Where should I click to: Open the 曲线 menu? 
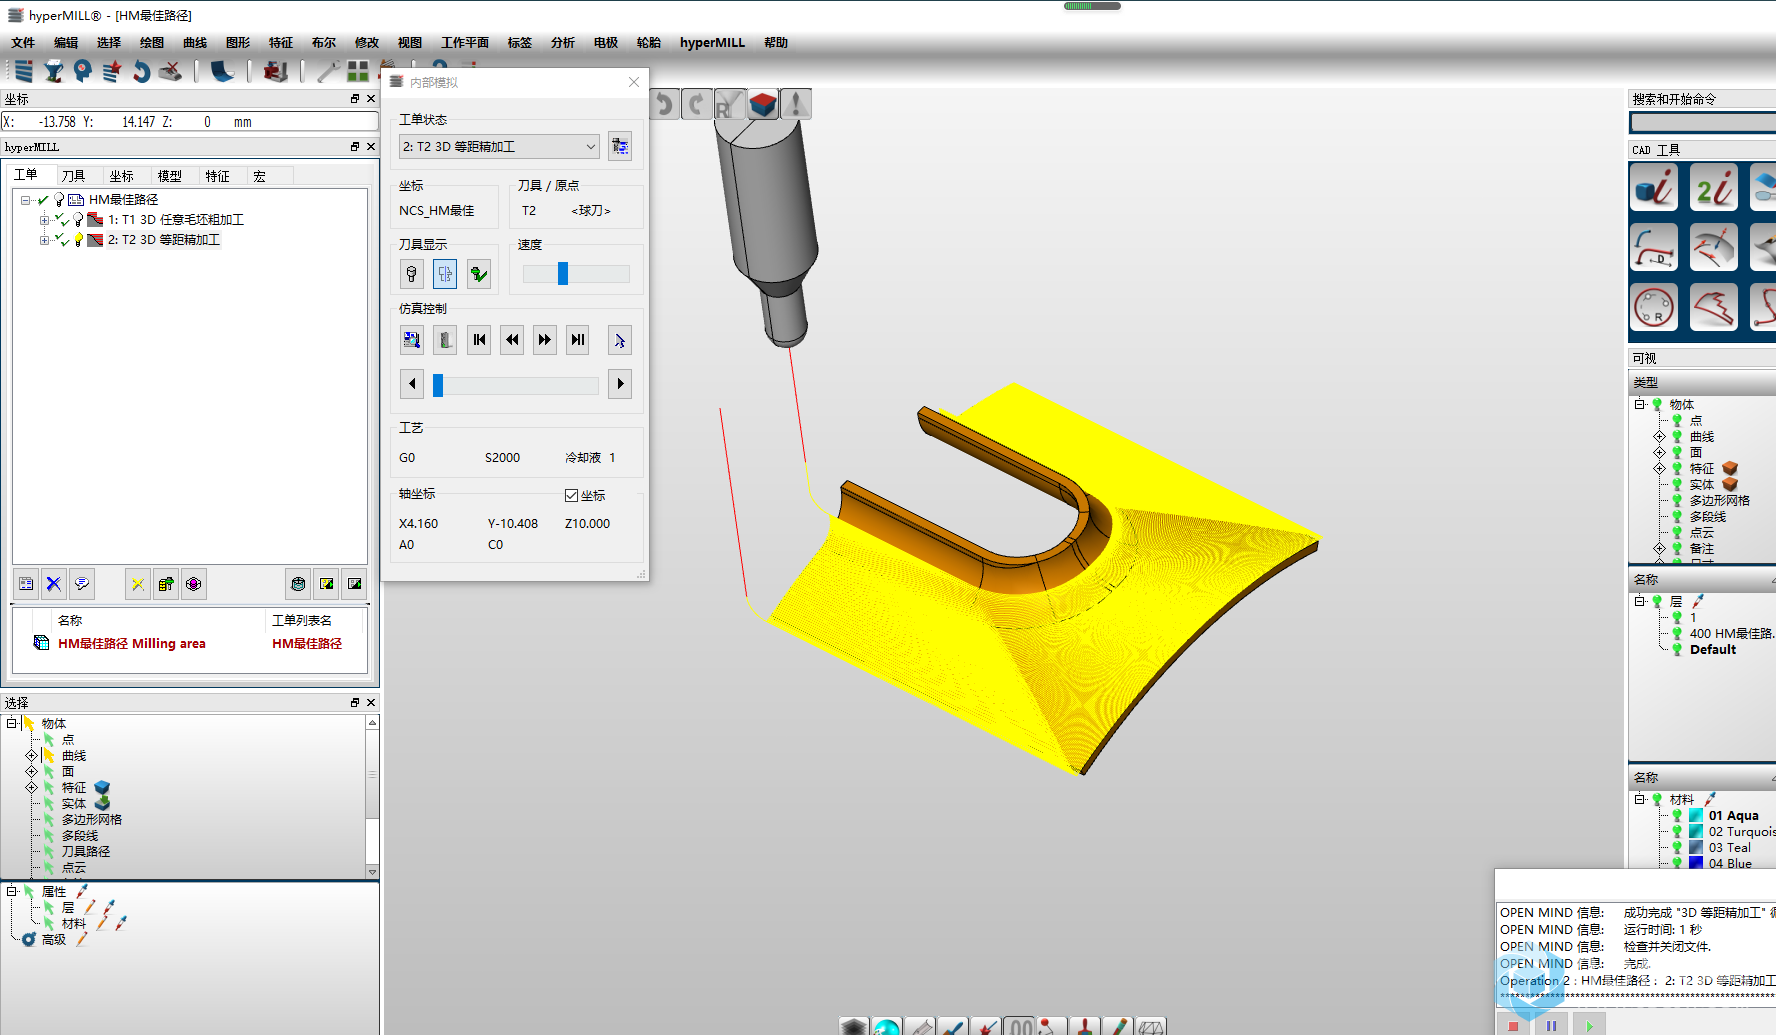click(195, 43)
